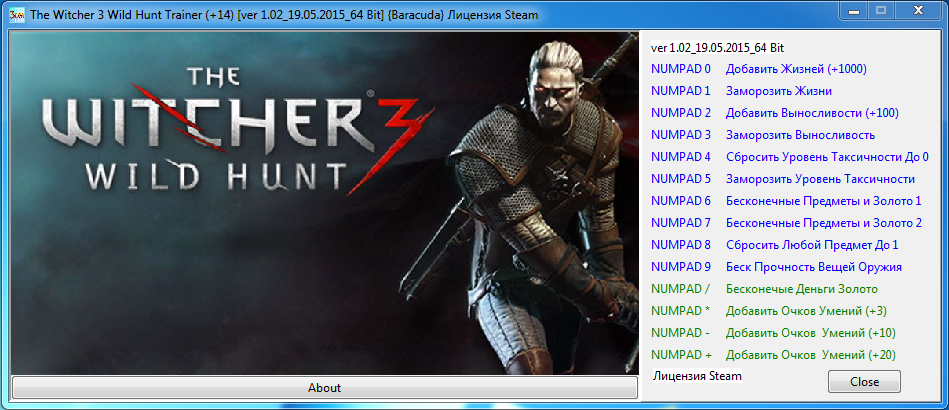Click "Добавить Очков Умений (+20)" text

coord(811,355)
